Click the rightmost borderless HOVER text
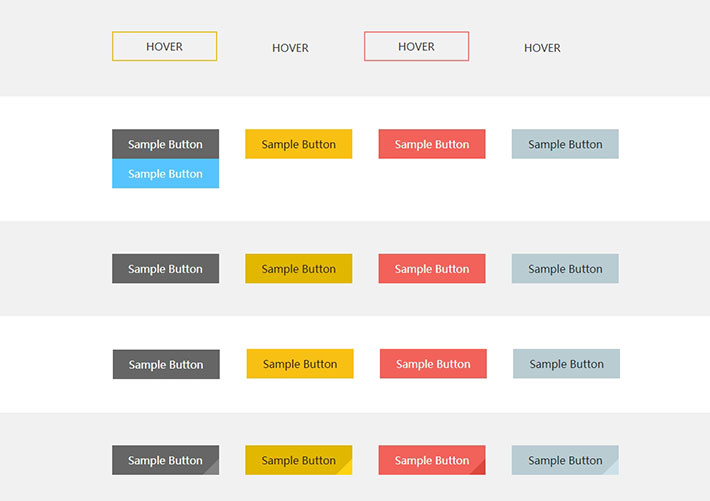Screen dimensions: 710x501 click(542, 48)
